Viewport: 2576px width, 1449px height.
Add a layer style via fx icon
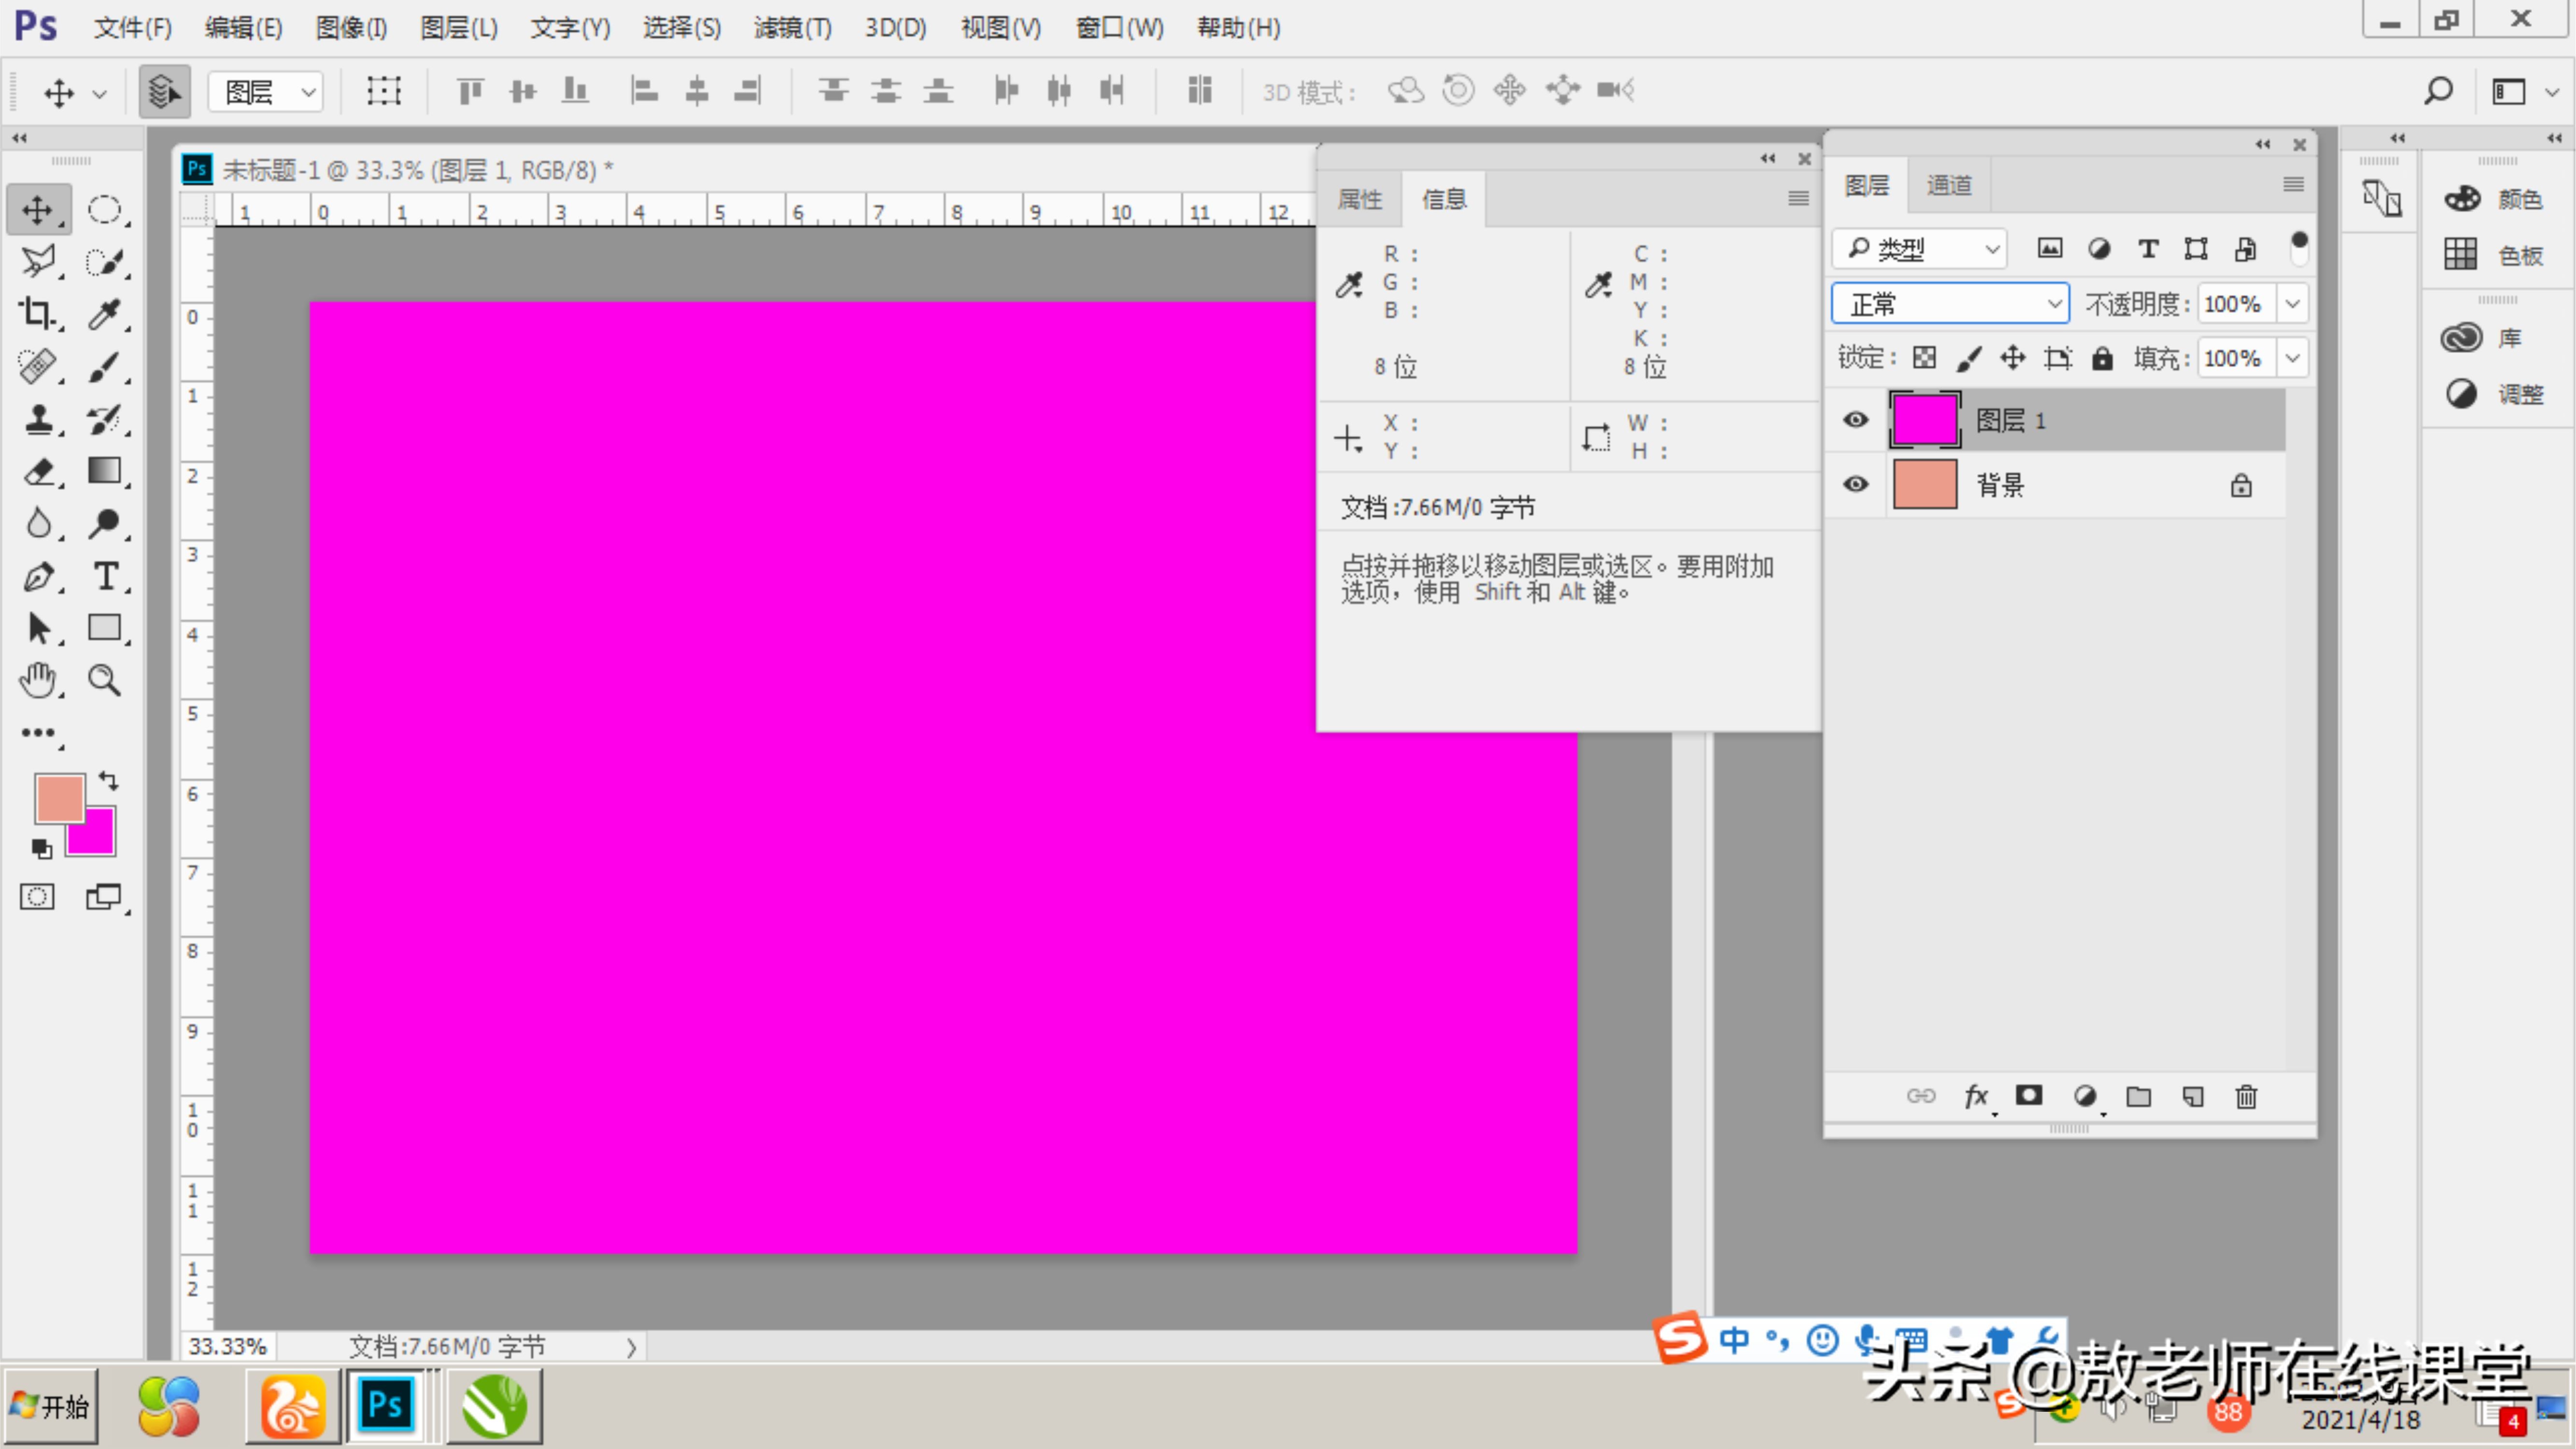(1976, 1096)
